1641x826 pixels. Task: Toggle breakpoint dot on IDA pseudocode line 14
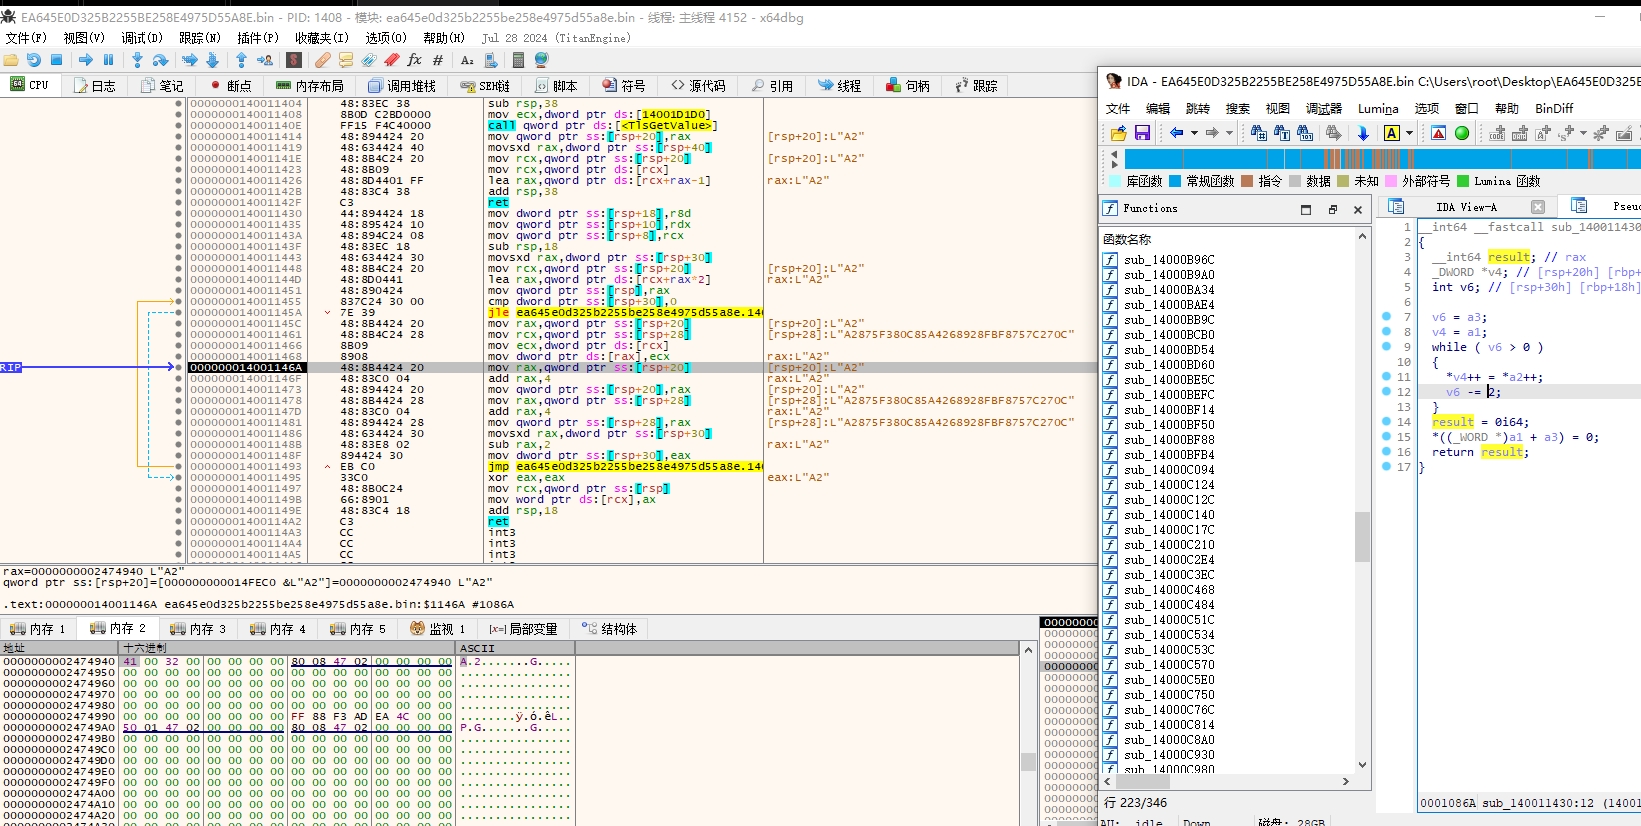1386,422
